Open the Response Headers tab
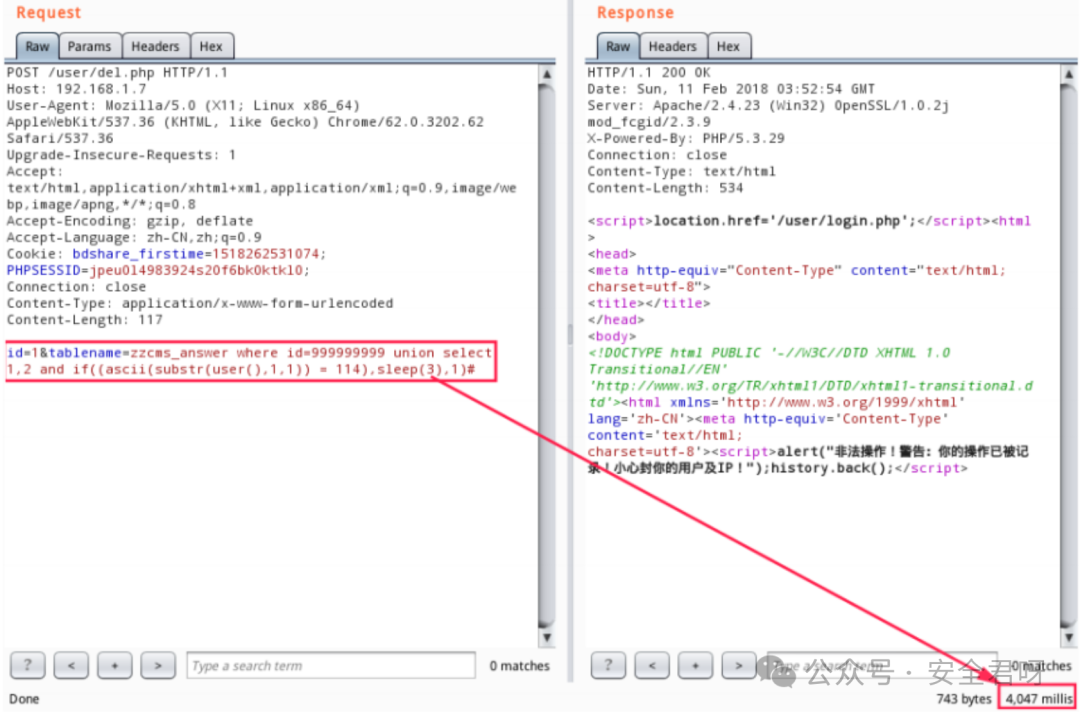1080x716 pixels. click(672, 46)
